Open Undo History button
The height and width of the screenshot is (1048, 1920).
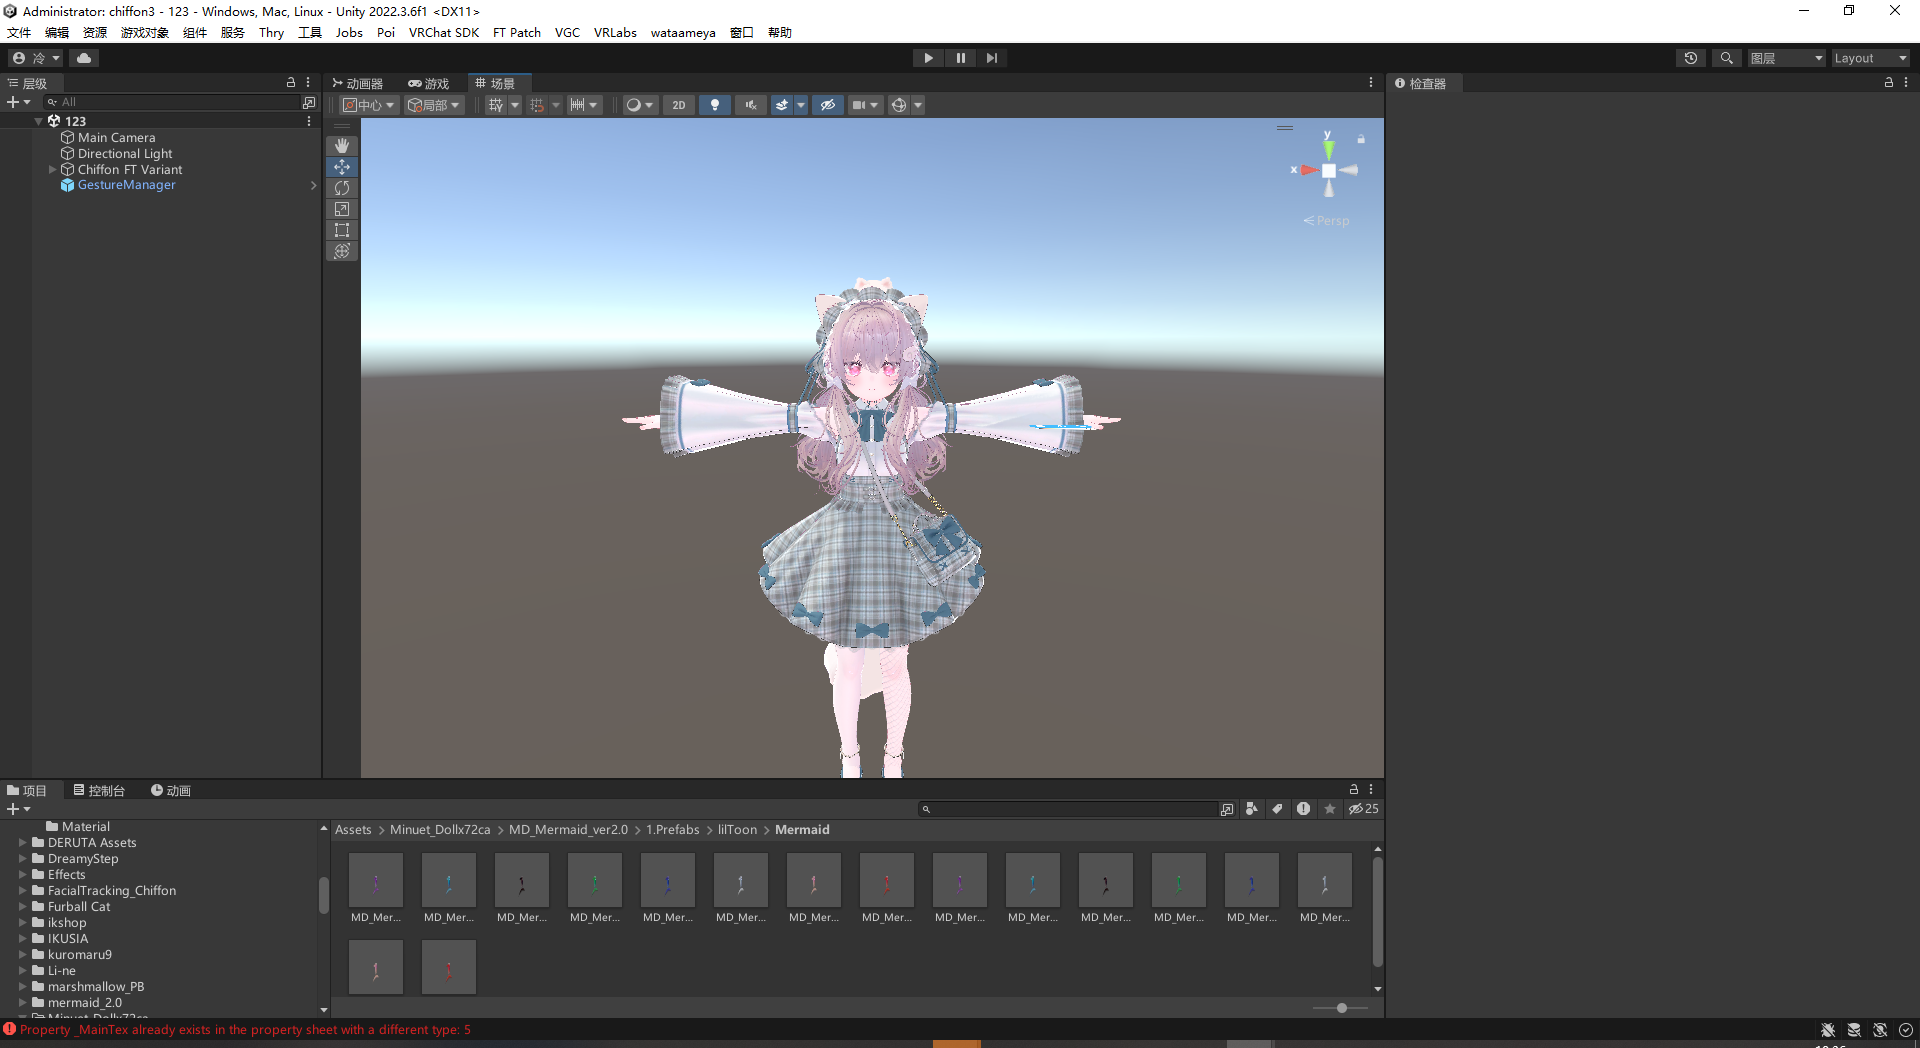tap(1691, 58)
